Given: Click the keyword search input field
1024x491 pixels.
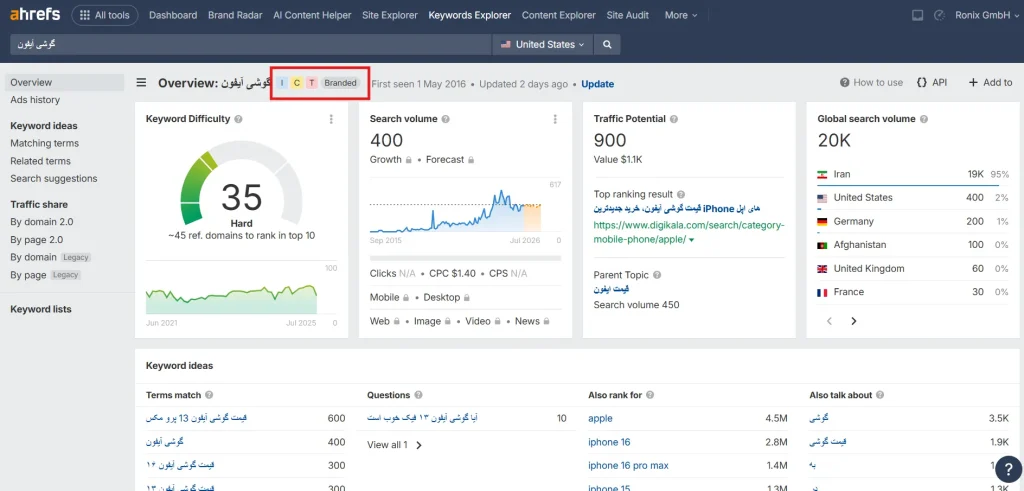Looking at the screenshot, I should click(251, 44).
